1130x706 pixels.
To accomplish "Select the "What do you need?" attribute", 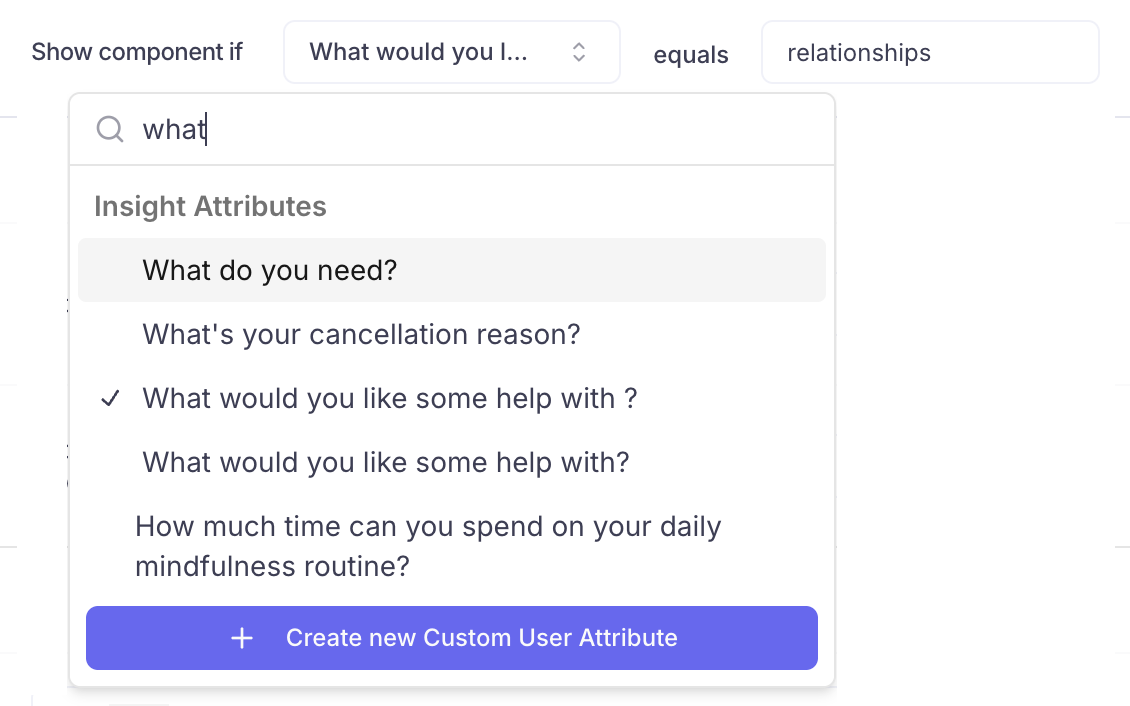I will [x=270, y=270].
